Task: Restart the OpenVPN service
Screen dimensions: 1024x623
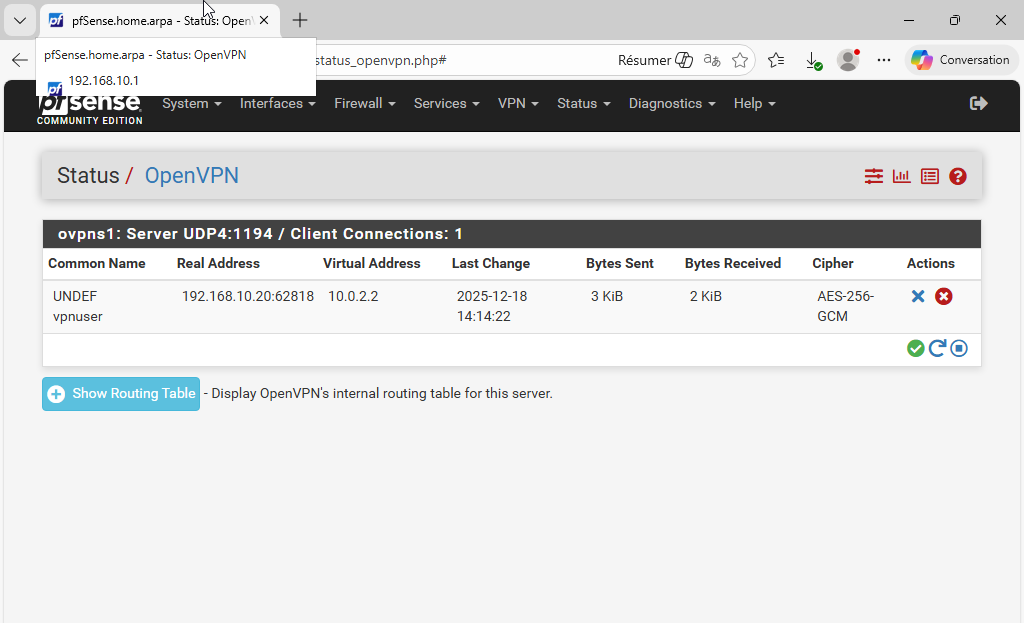Action: click(x=937, y=348)
